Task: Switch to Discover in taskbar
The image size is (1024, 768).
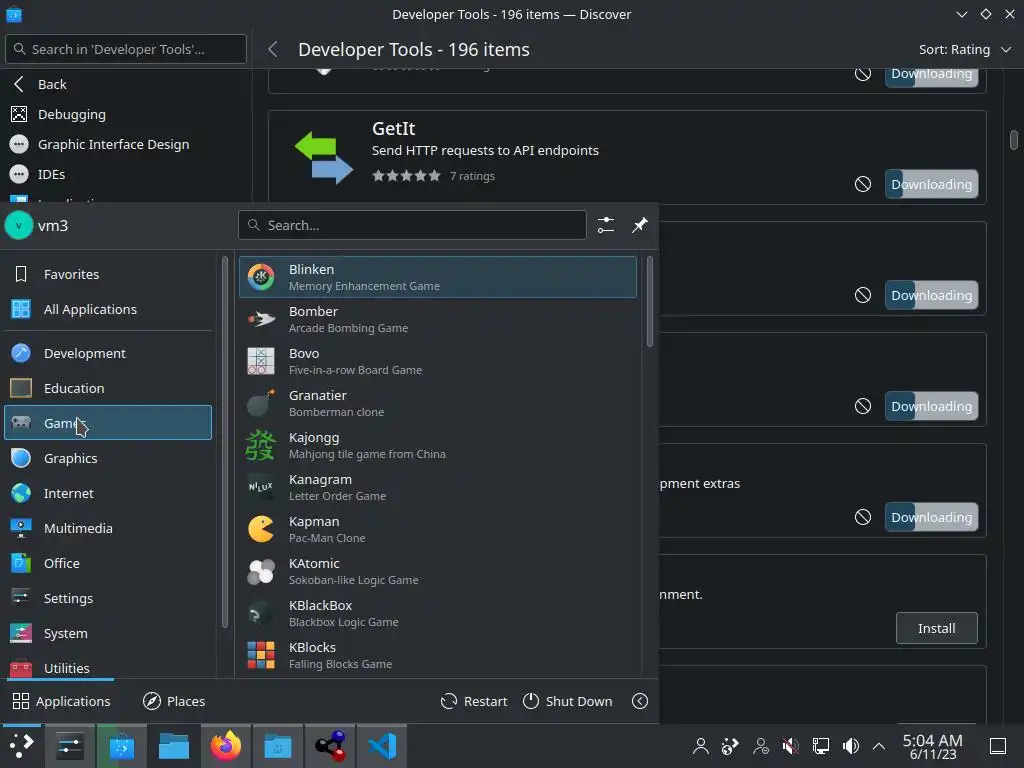Action: point(121,746)
